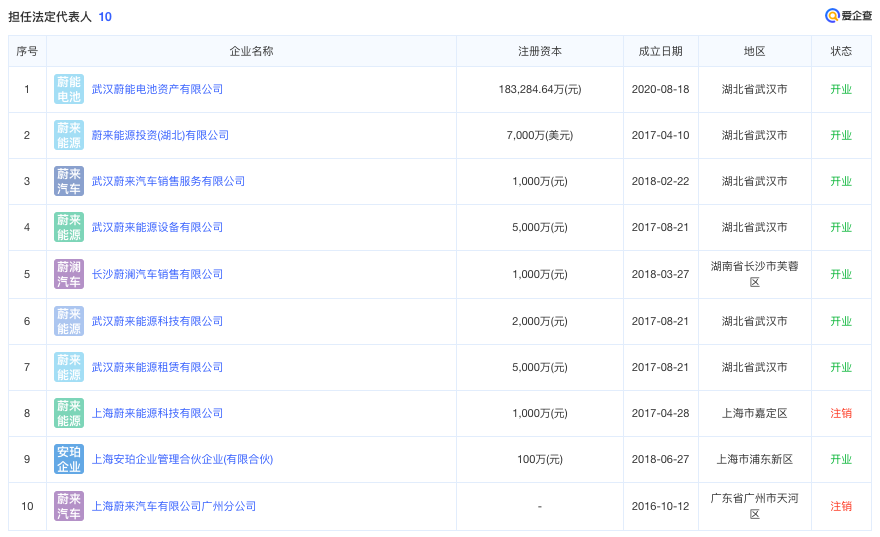The width and height of the screenshot is (880, 537).
Task: Open 蔚来能源投资(湖北)有限公司 link
Action: pos(160,135)
